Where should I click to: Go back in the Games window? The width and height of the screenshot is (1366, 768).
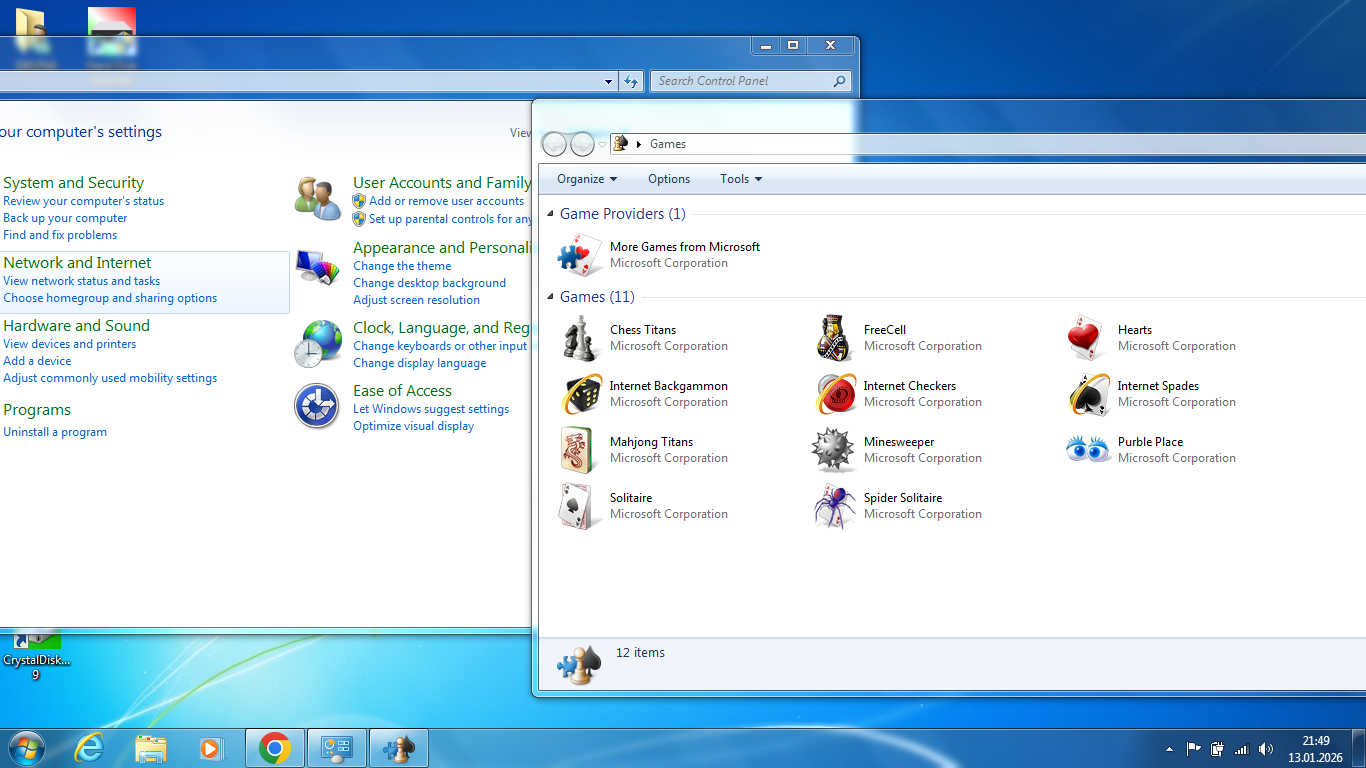click(554, 144)
